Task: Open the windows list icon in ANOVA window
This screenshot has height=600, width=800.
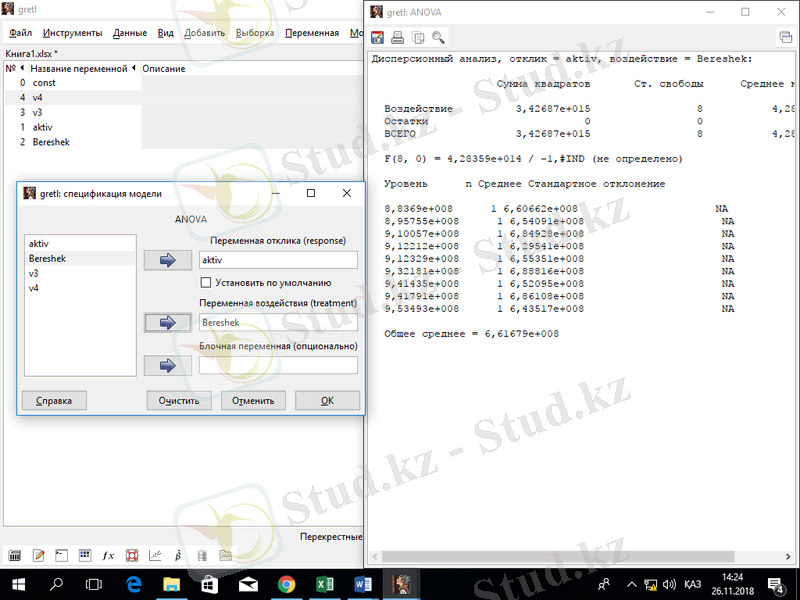Action: coord(786,37)
